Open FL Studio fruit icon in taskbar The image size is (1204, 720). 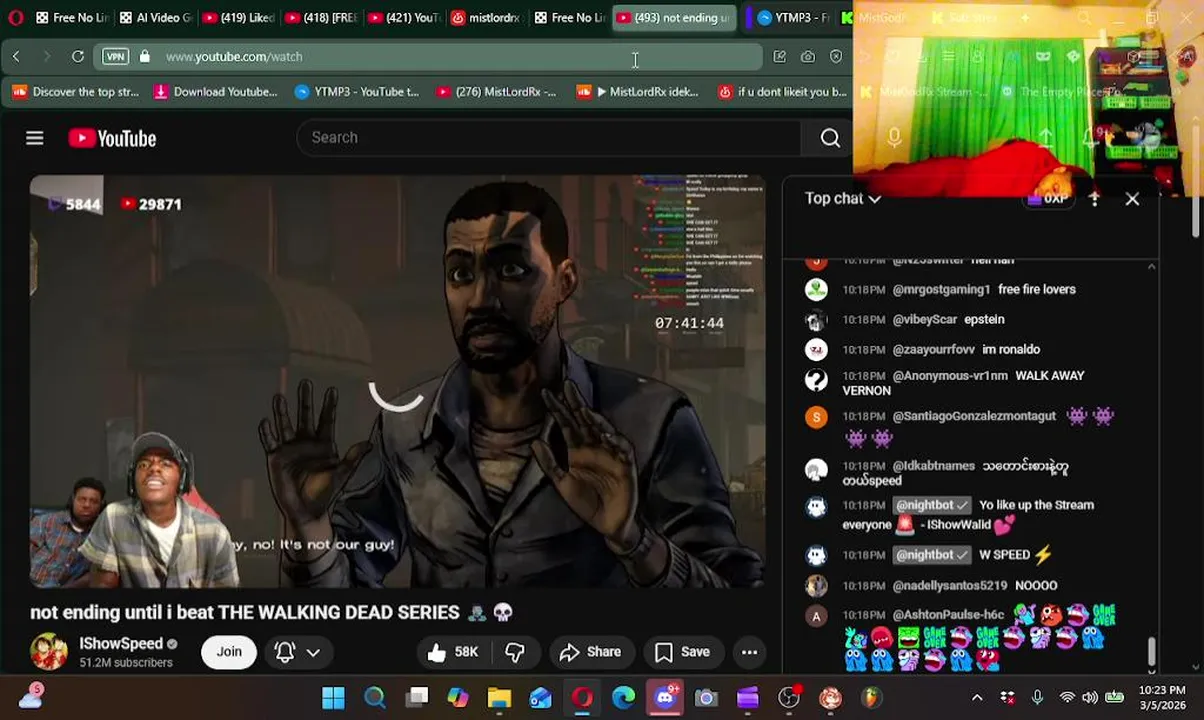pos(871,698)
